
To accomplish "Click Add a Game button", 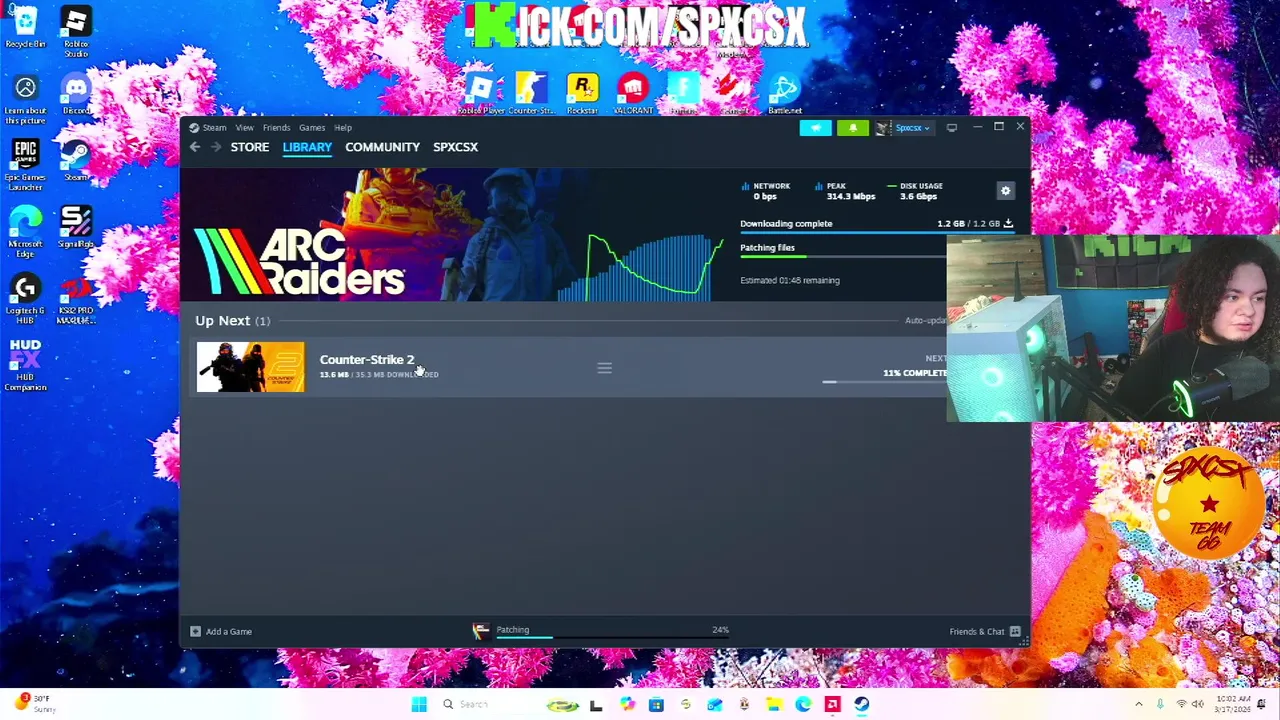I will point(221,632).
